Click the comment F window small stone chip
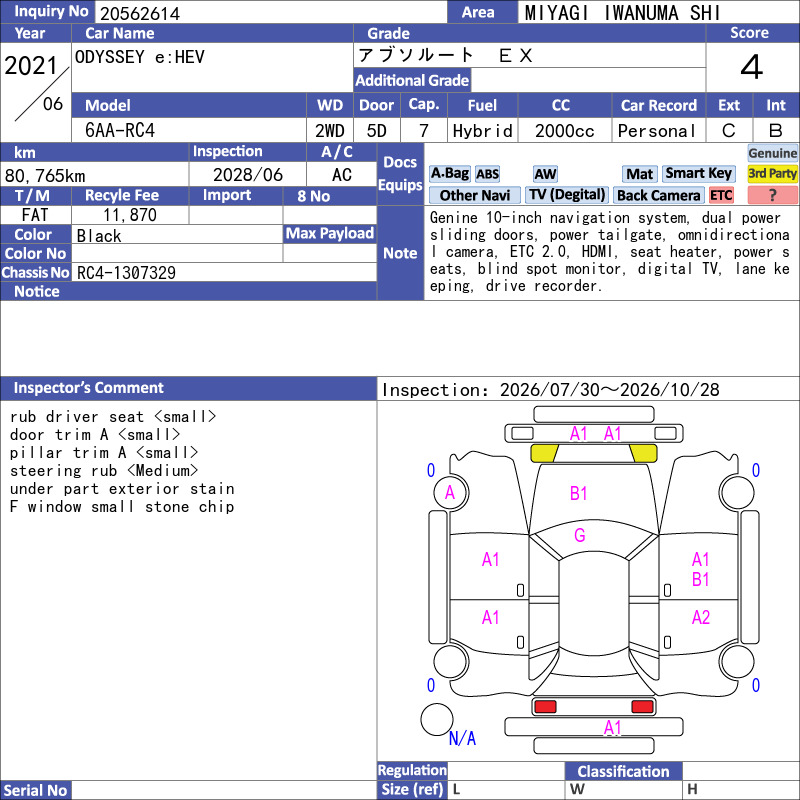 (122, 507)
